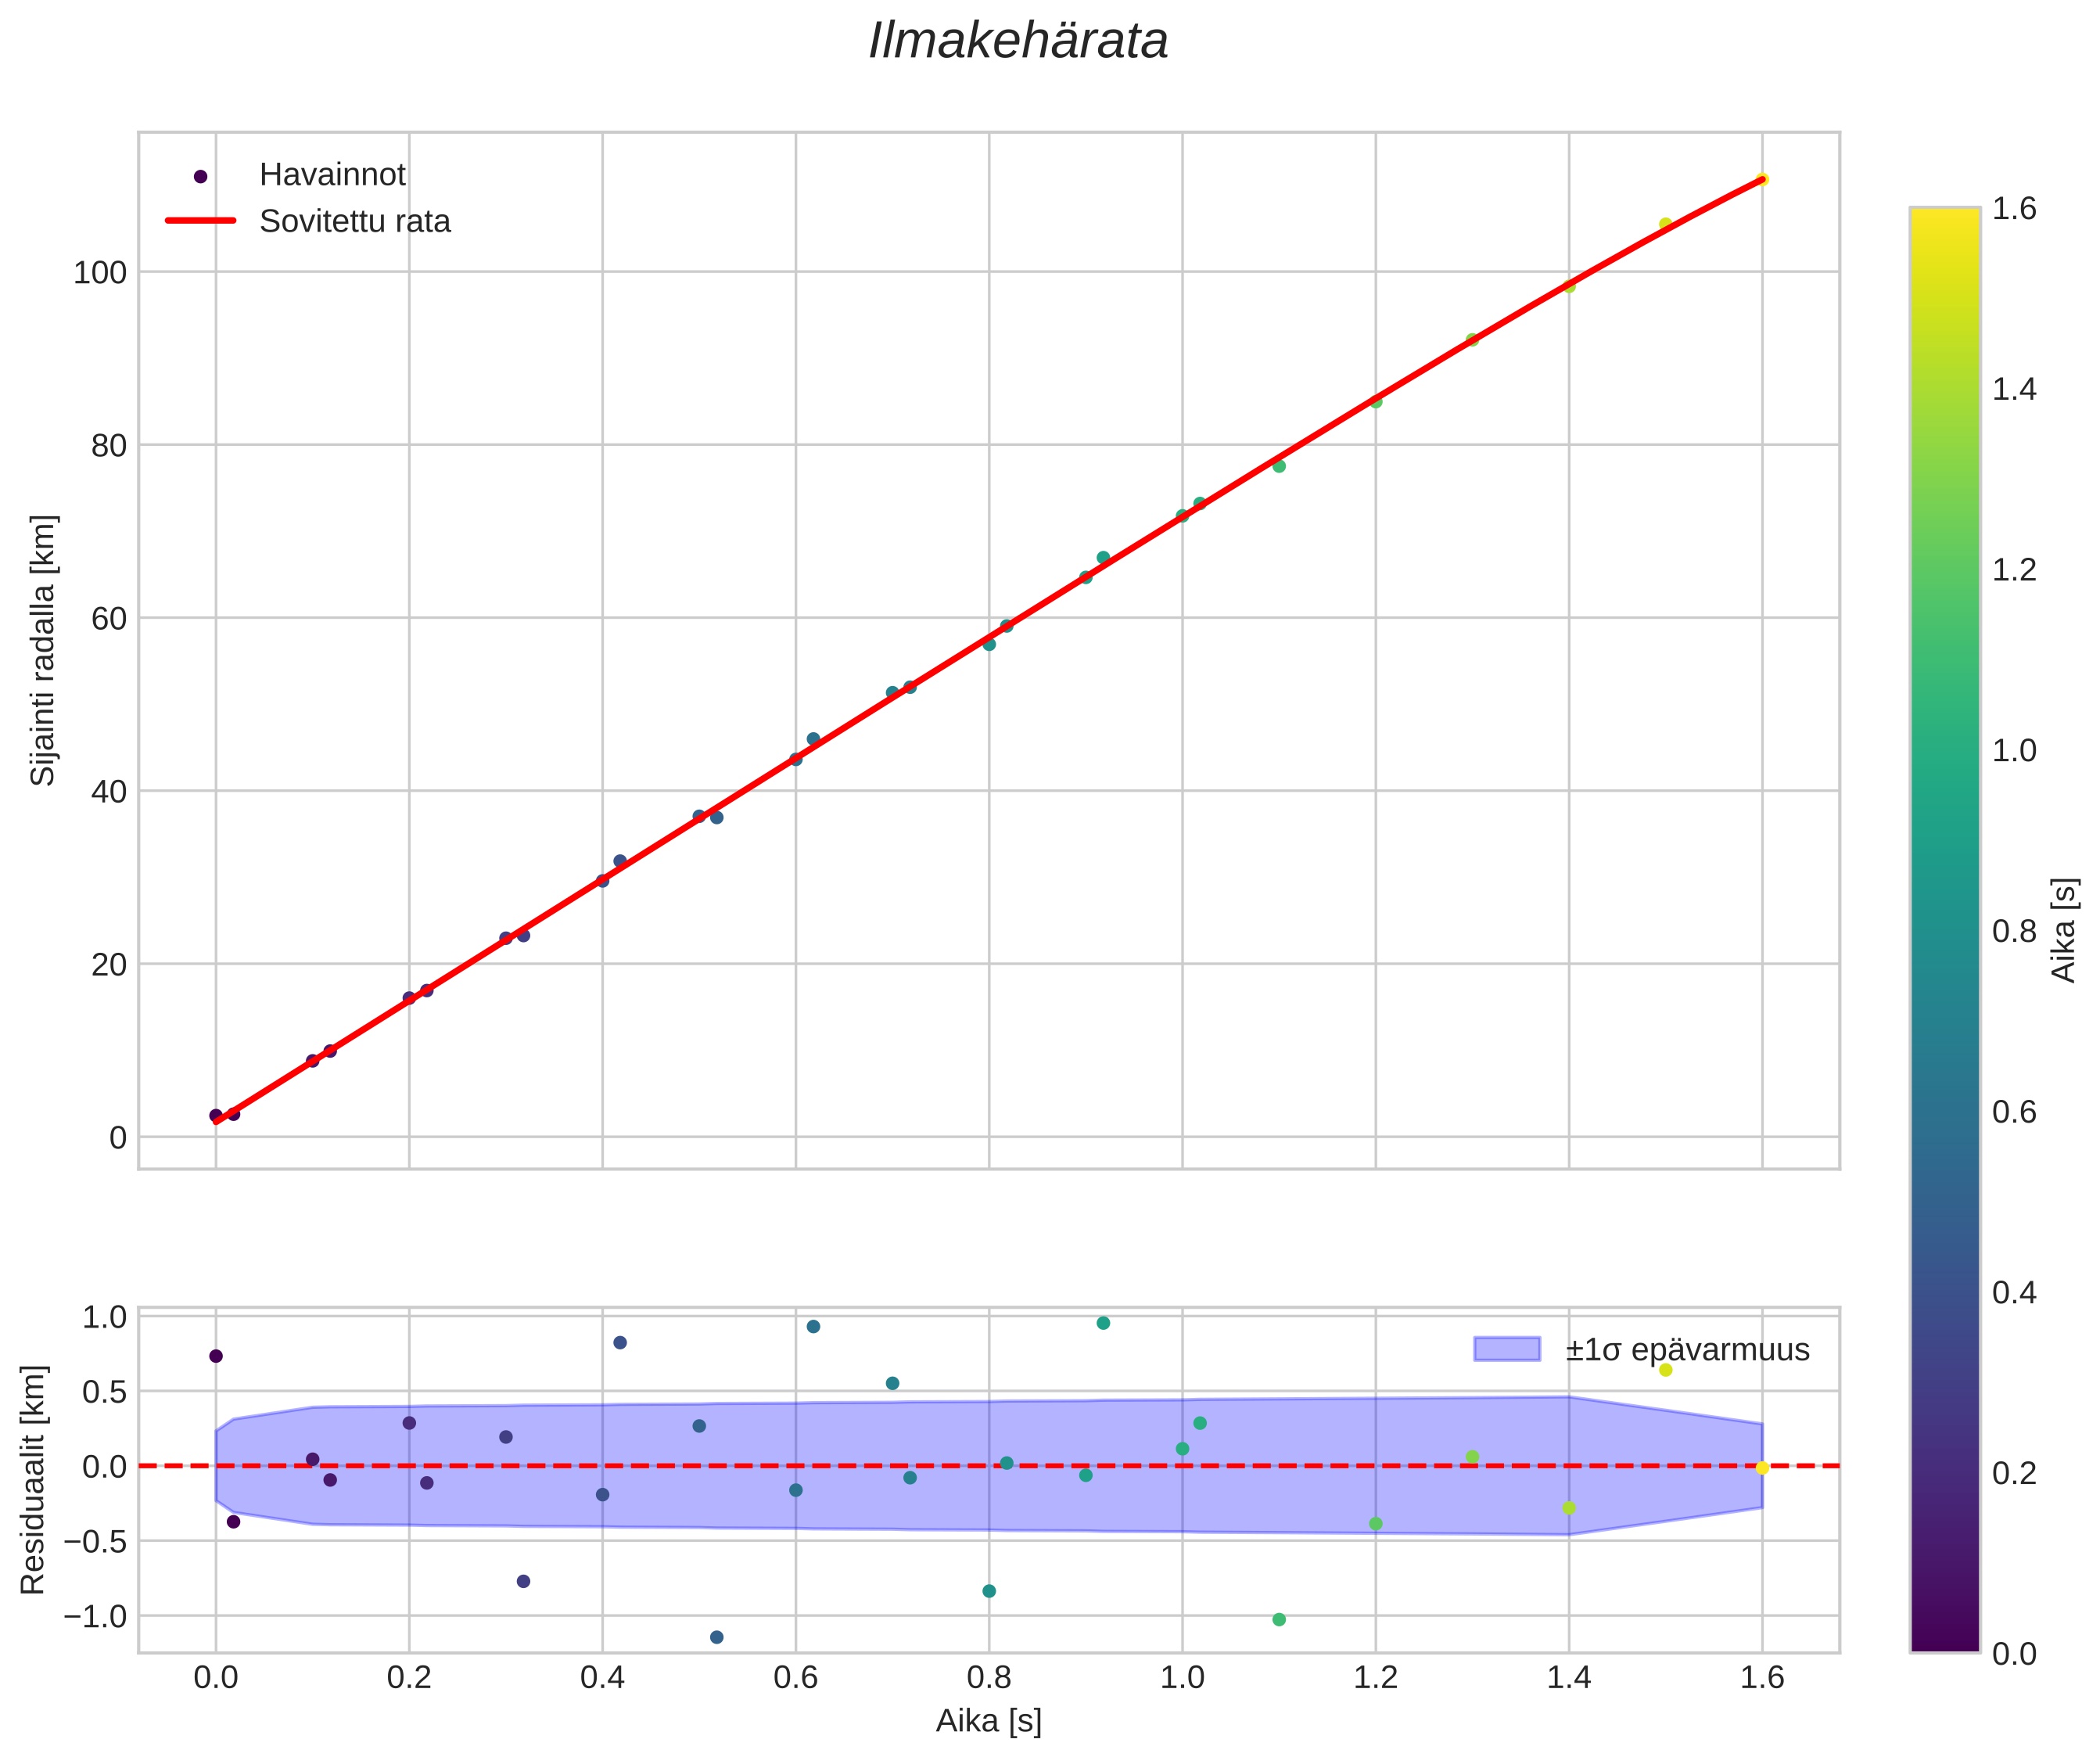The height and width of the screenshot is (1757, 2100).
Task: Click the lowest residual point near 0.52 s
Action: click(x=716, y=1637)
